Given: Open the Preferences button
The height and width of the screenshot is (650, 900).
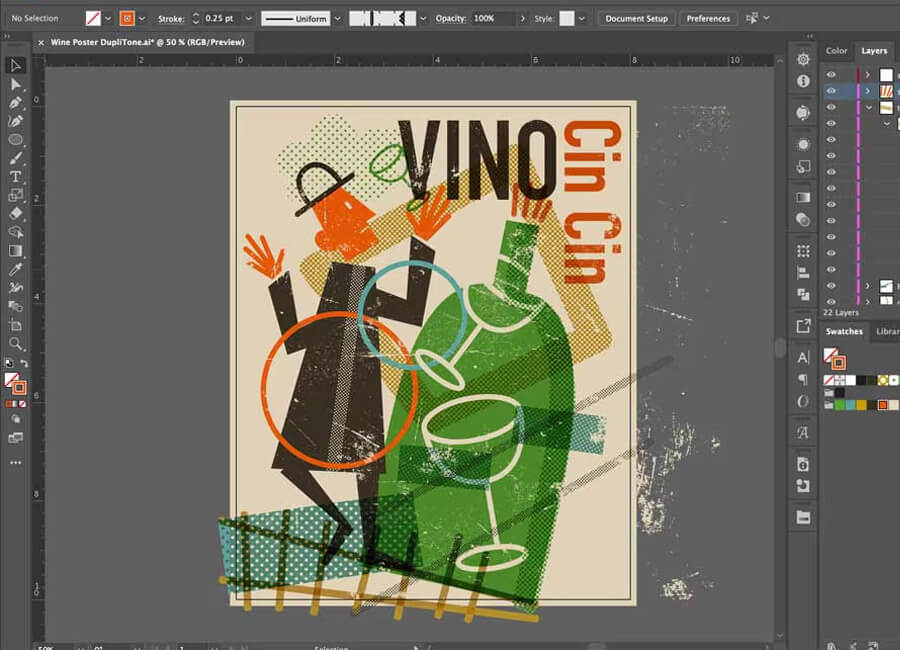Looking at the screenshot, I should point(708,19).
